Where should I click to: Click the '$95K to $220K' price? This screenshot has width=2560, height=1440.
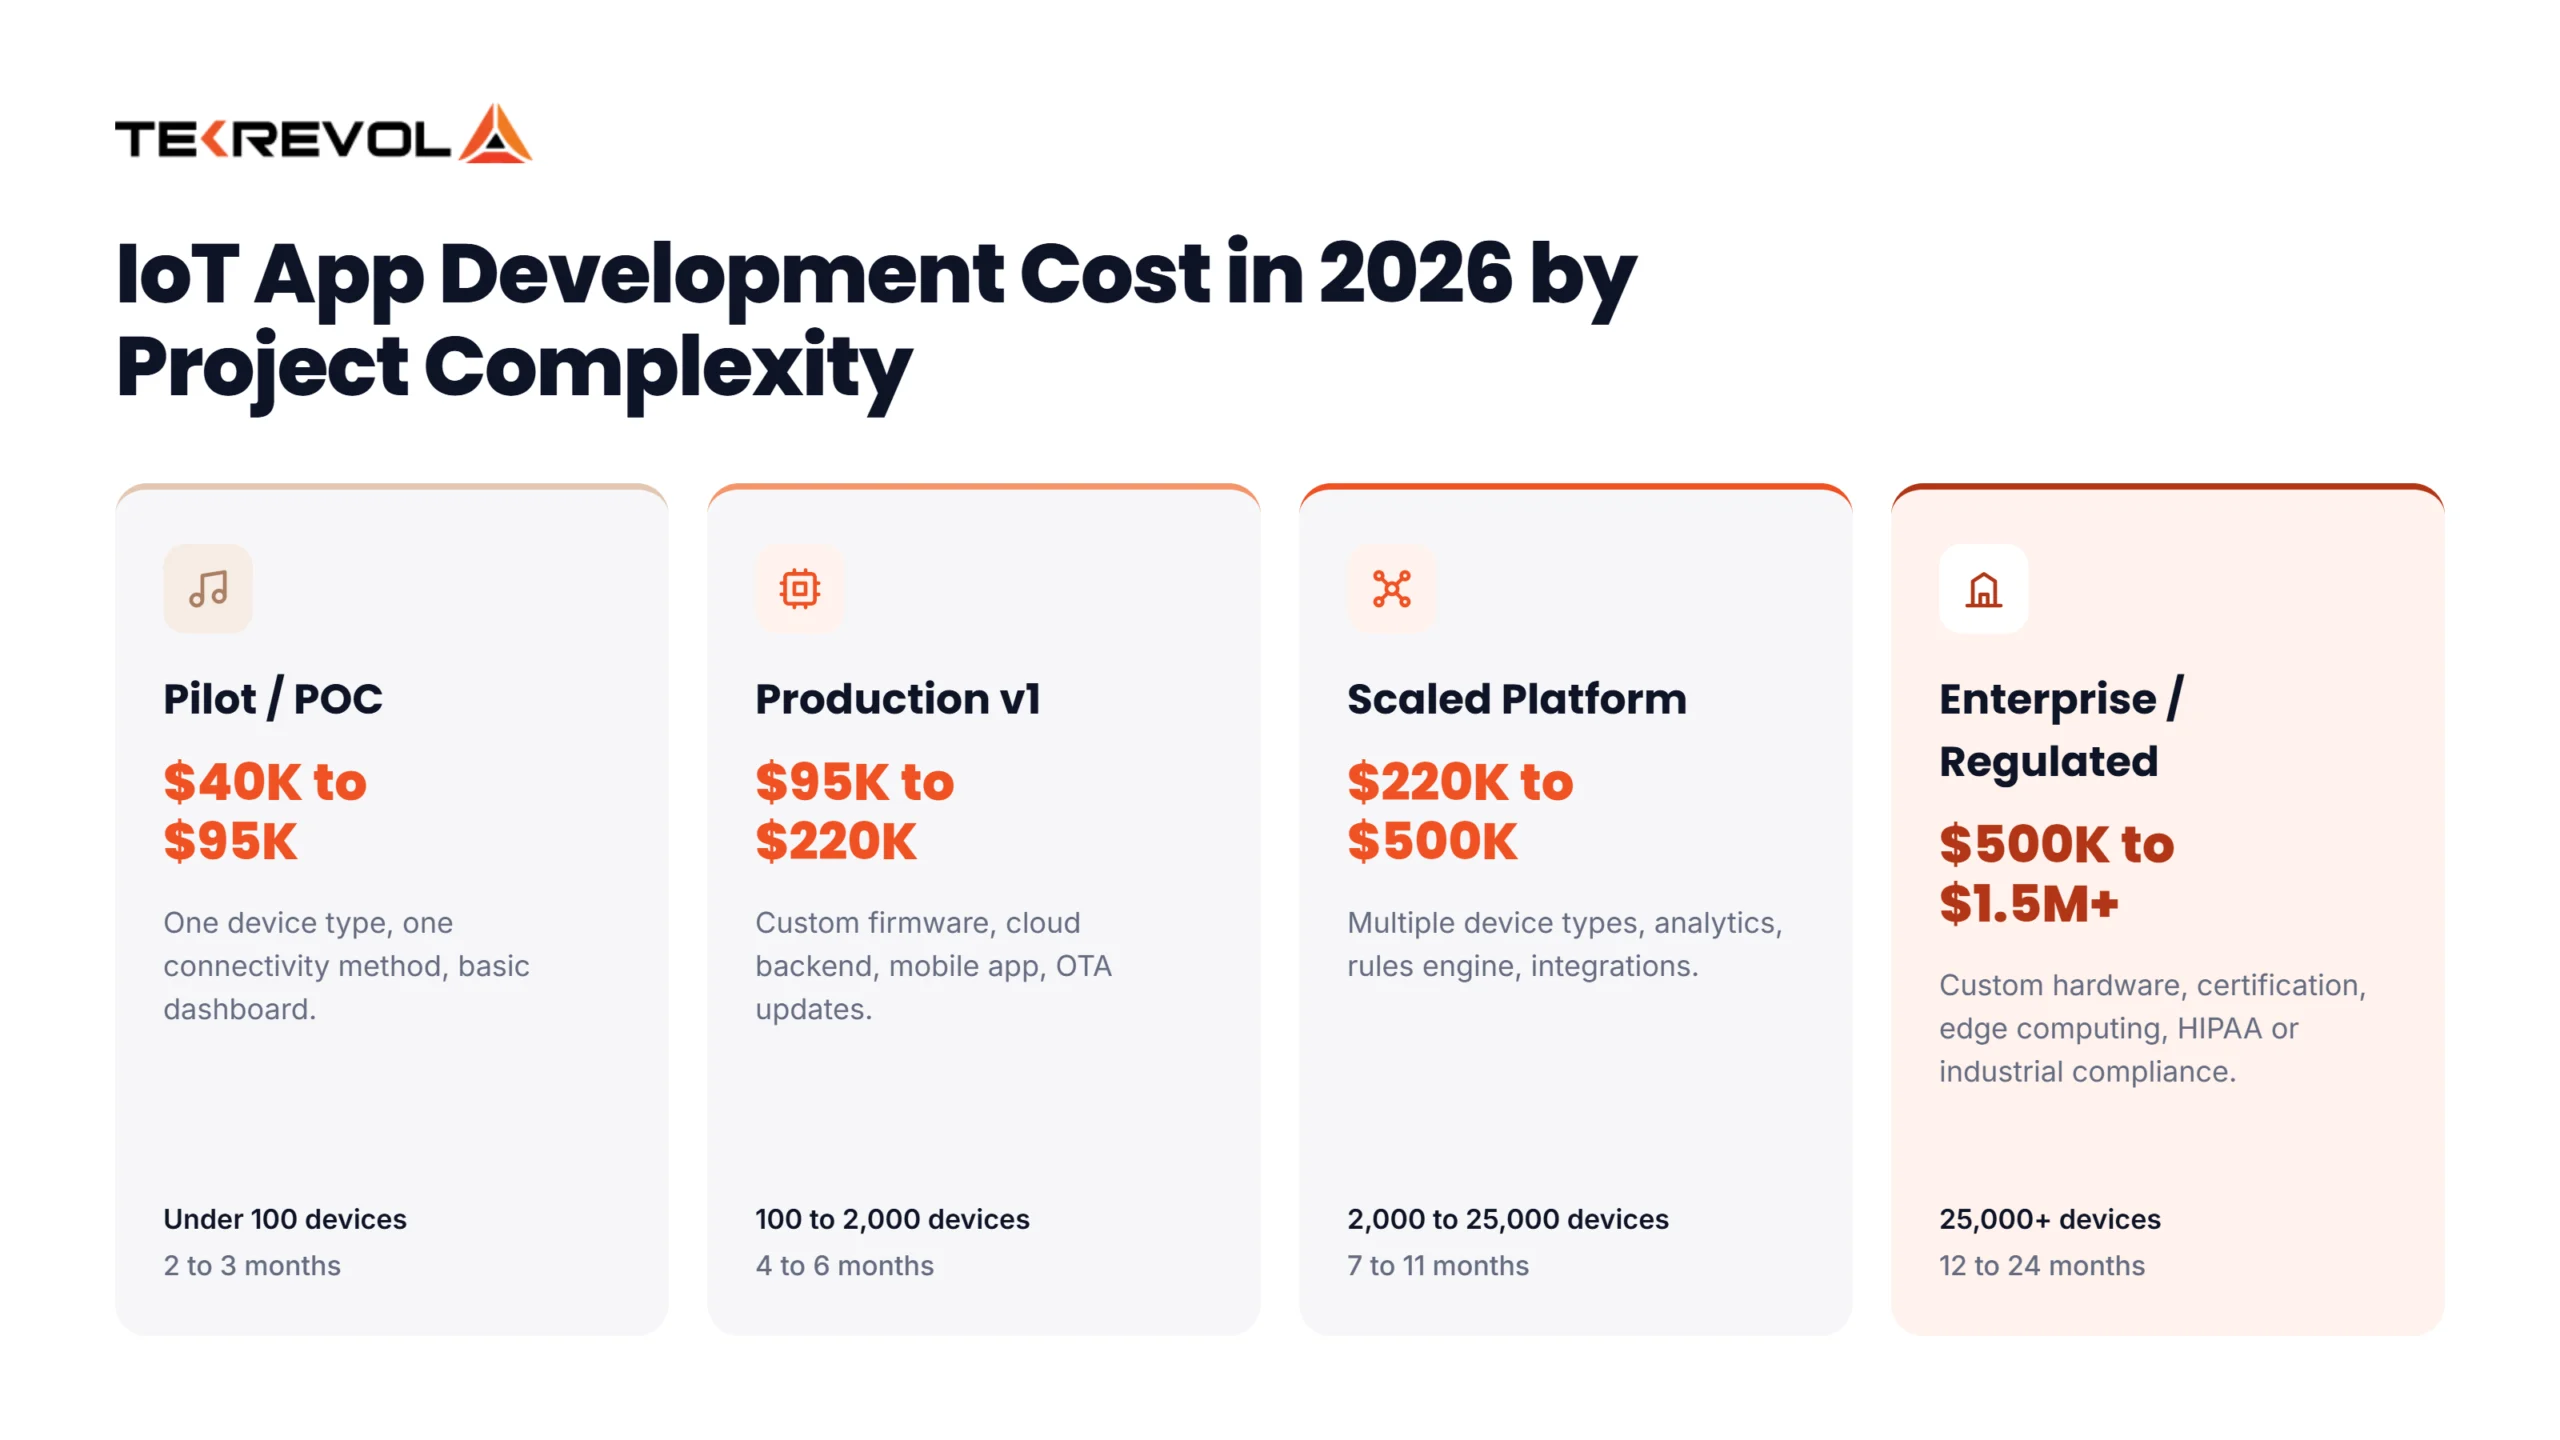click(x=855, y=811)
